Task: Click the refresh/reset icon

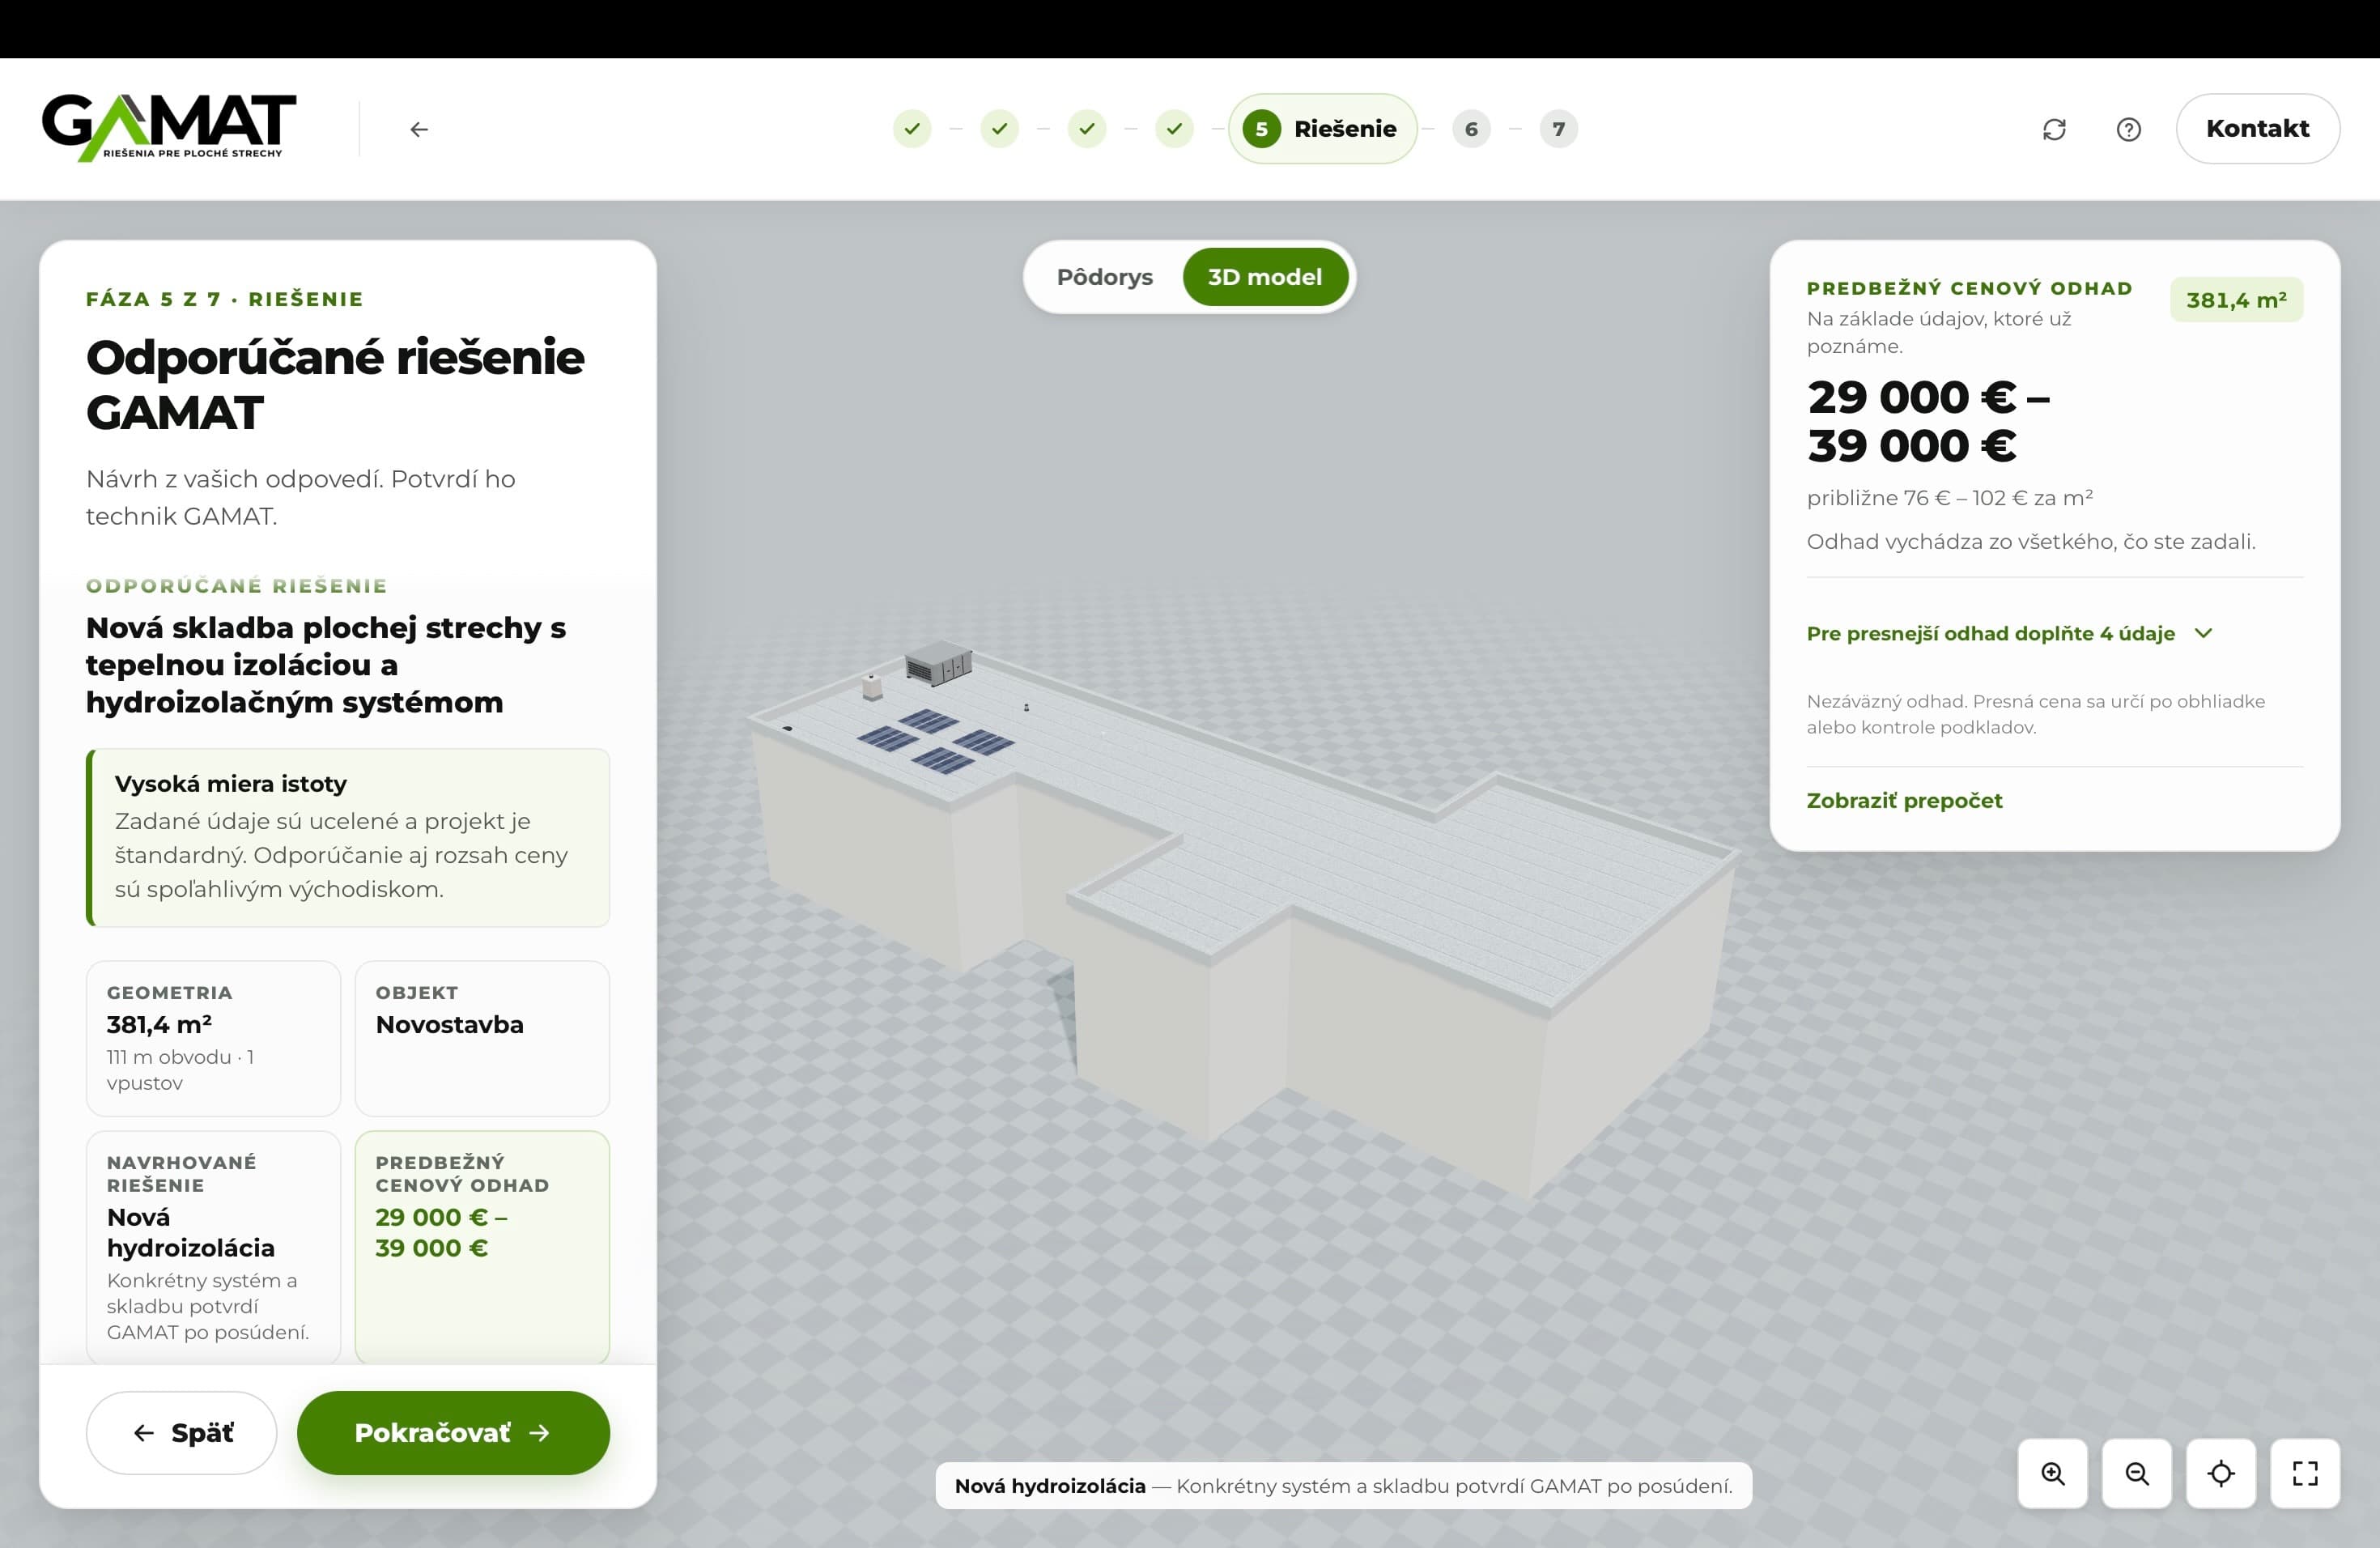Action: [2054, 129]
